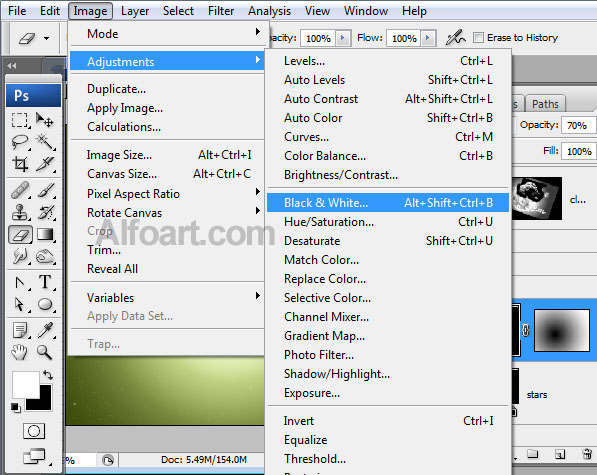Viewport: 597px width, 475px height.
Task: Choose Desaturate command
Action: [x=388, y=241]
